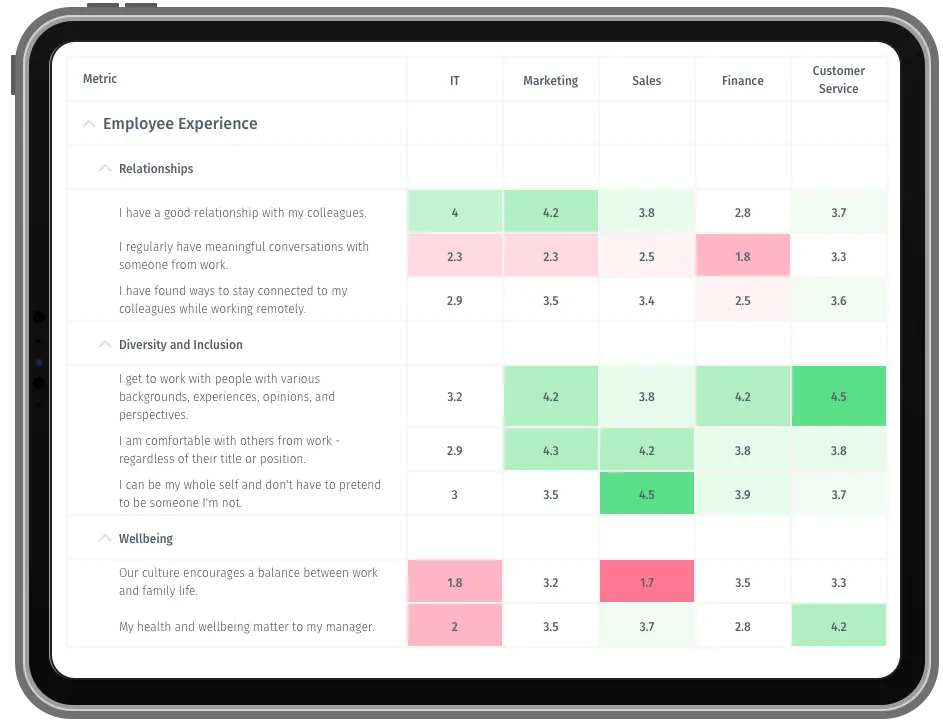The width and height of the screenshot is (943, 723).
Task: Click Sales 4.2 comfortable with others cell
Action: pos(647,449)
